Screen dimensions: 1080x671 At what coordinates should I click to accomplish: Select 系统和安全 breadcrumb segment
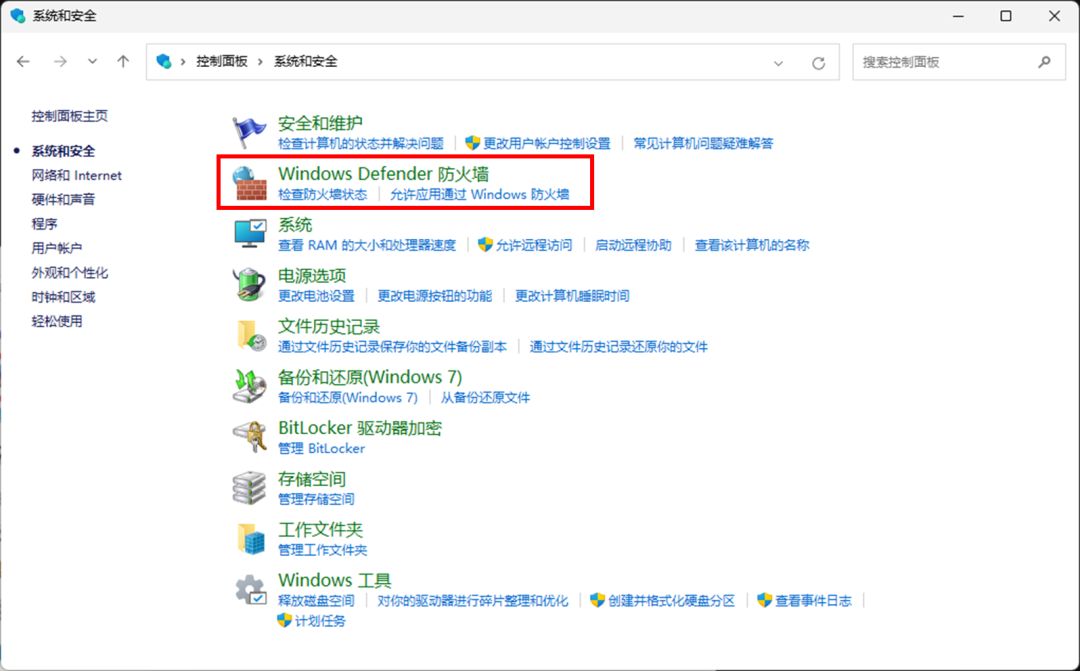306,61
